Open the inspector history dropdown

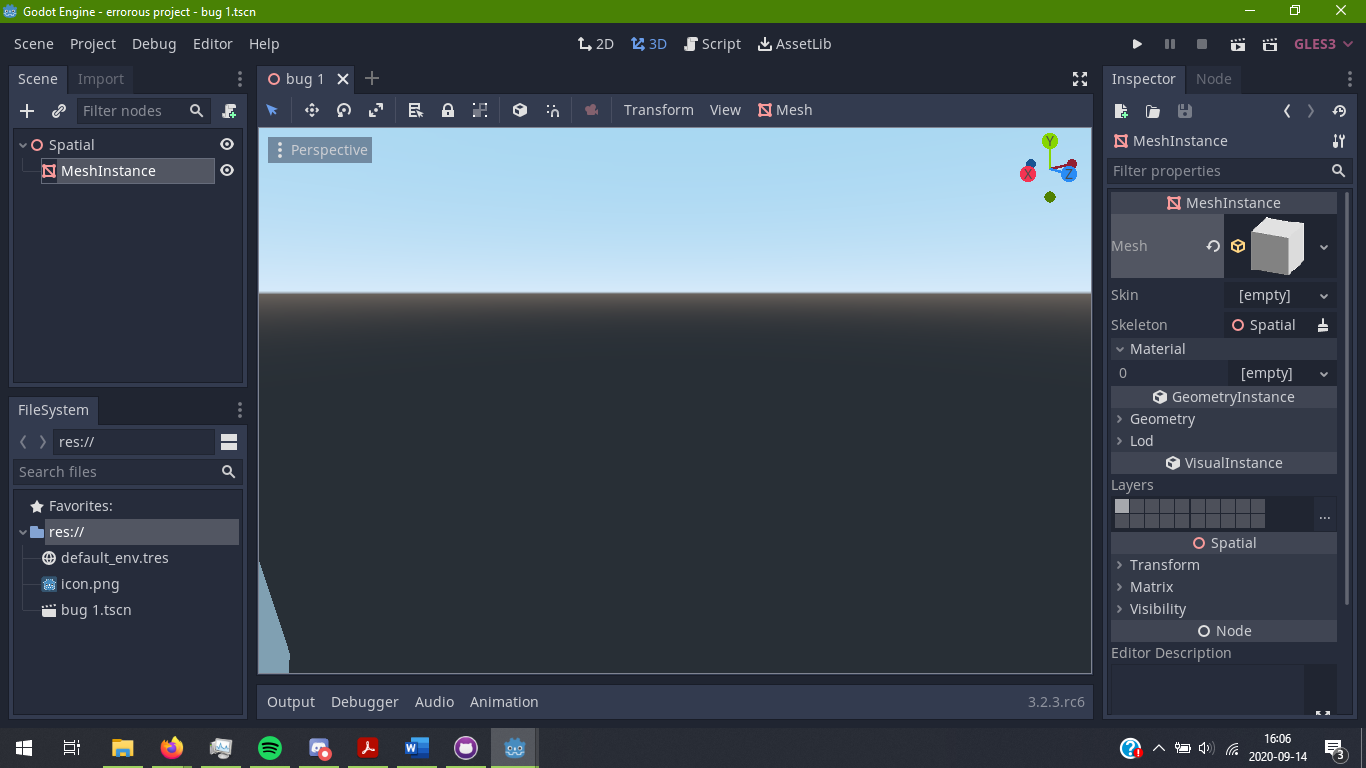[1339, 111]
